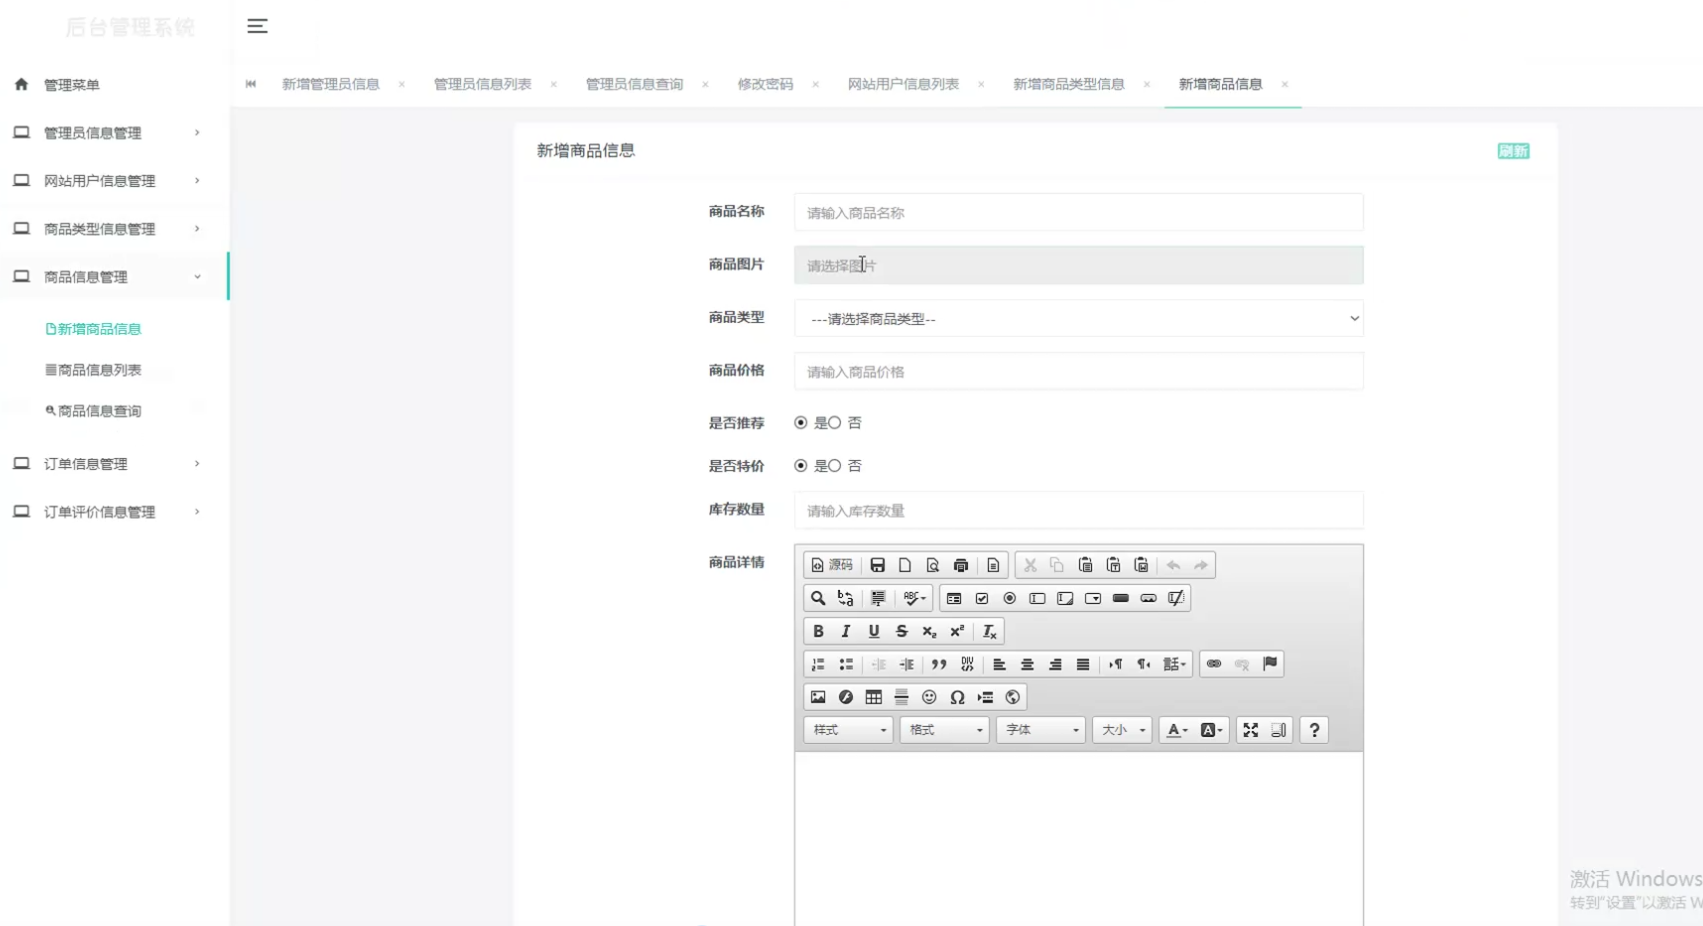Switch to 新增管理员信息 tab
Screen dimensions: 1703x926
tap(331, 84)
